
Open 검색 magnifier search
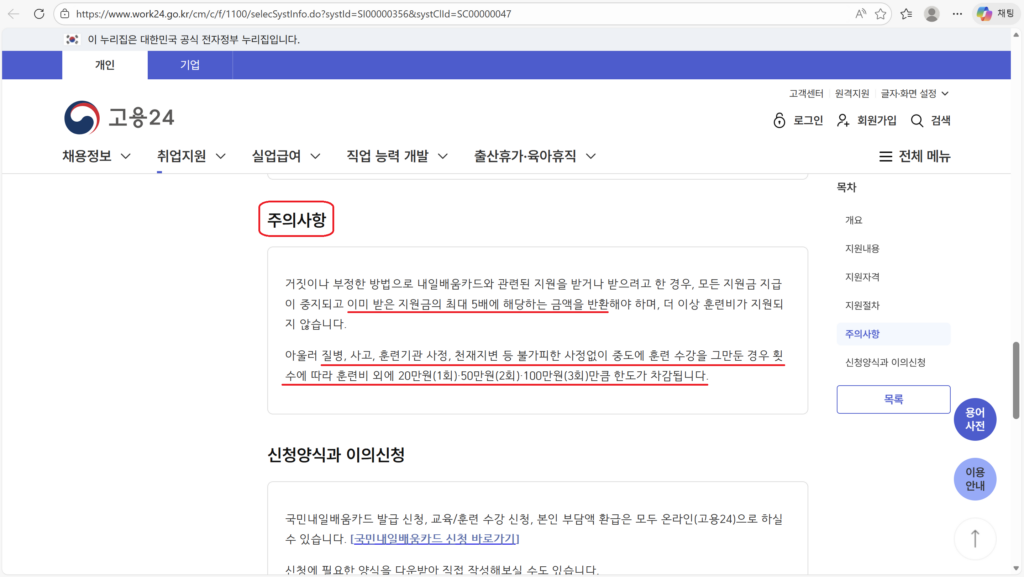pyautogui.click(x=917, y=121)
